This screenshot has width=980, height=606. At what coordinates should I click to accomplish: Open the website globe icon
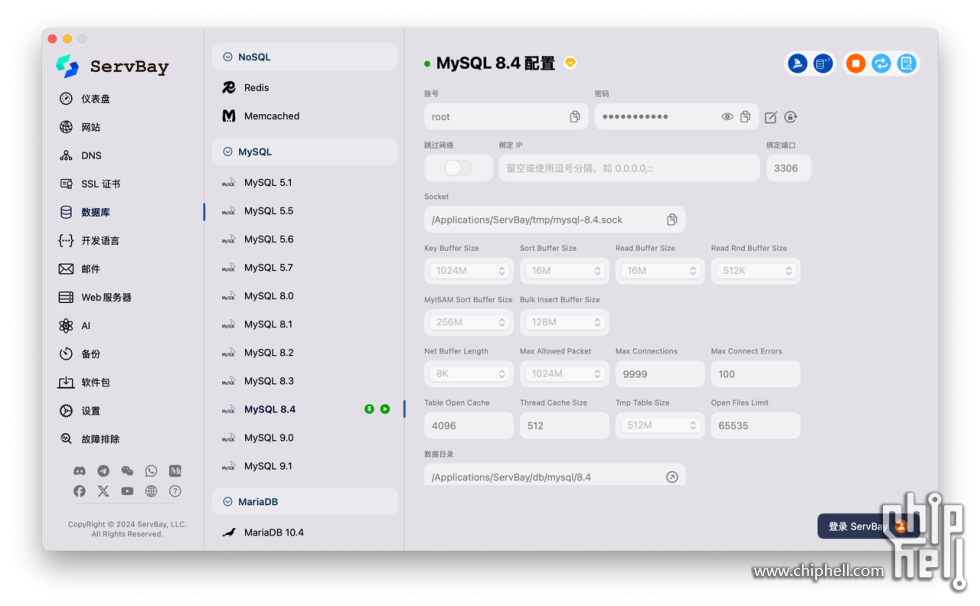click(x=151, y=491)
